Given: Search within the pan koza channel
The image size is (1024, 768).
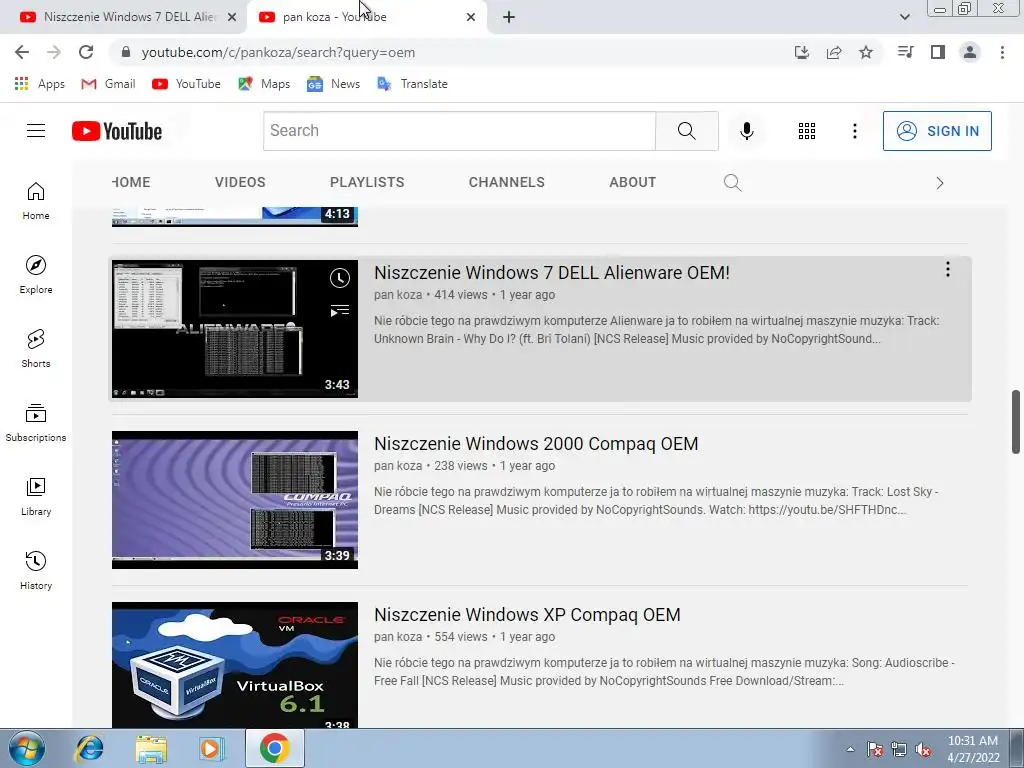Looking at the screenshot, I should click(732, 182).
